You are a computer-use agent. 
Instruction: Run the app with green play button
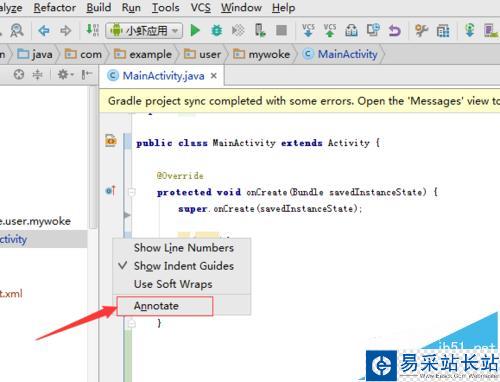tap(195, 31)
